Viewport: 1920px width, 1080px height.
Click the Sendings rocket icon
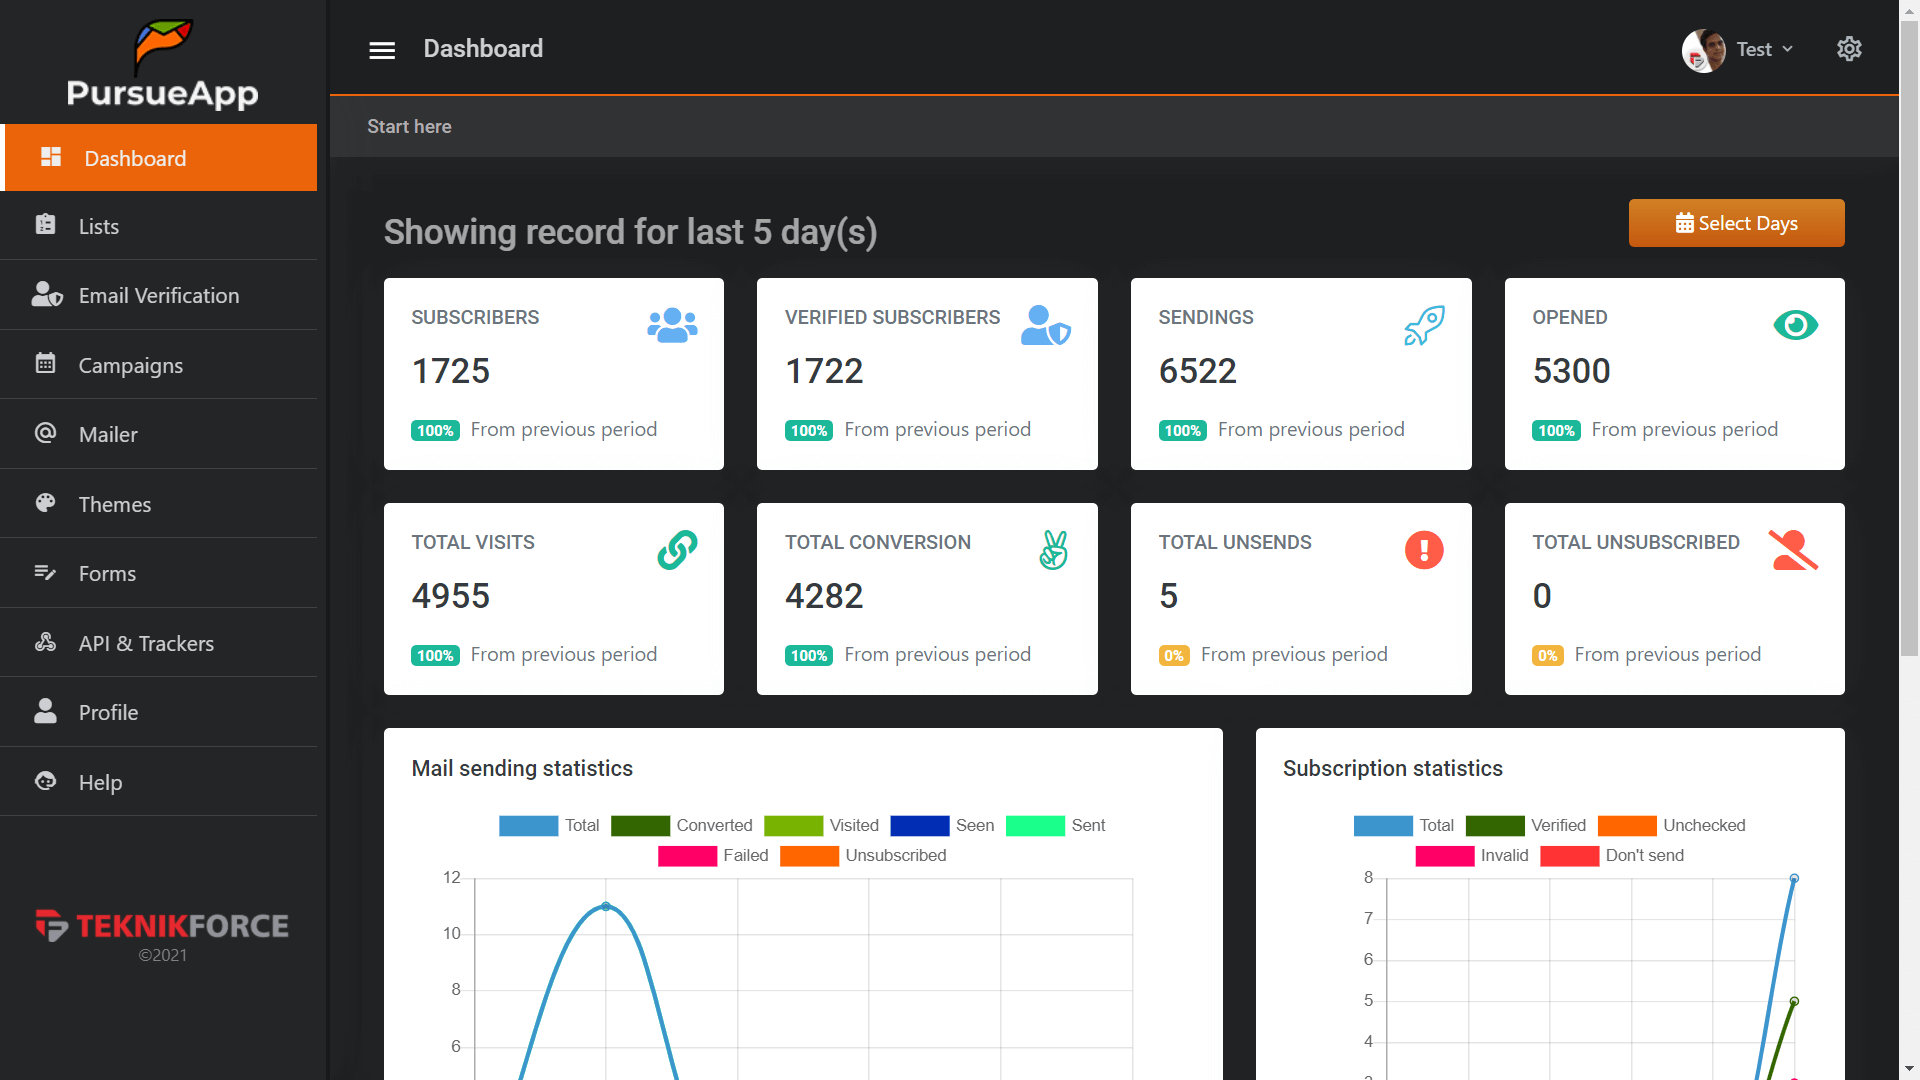[1424, 324]
